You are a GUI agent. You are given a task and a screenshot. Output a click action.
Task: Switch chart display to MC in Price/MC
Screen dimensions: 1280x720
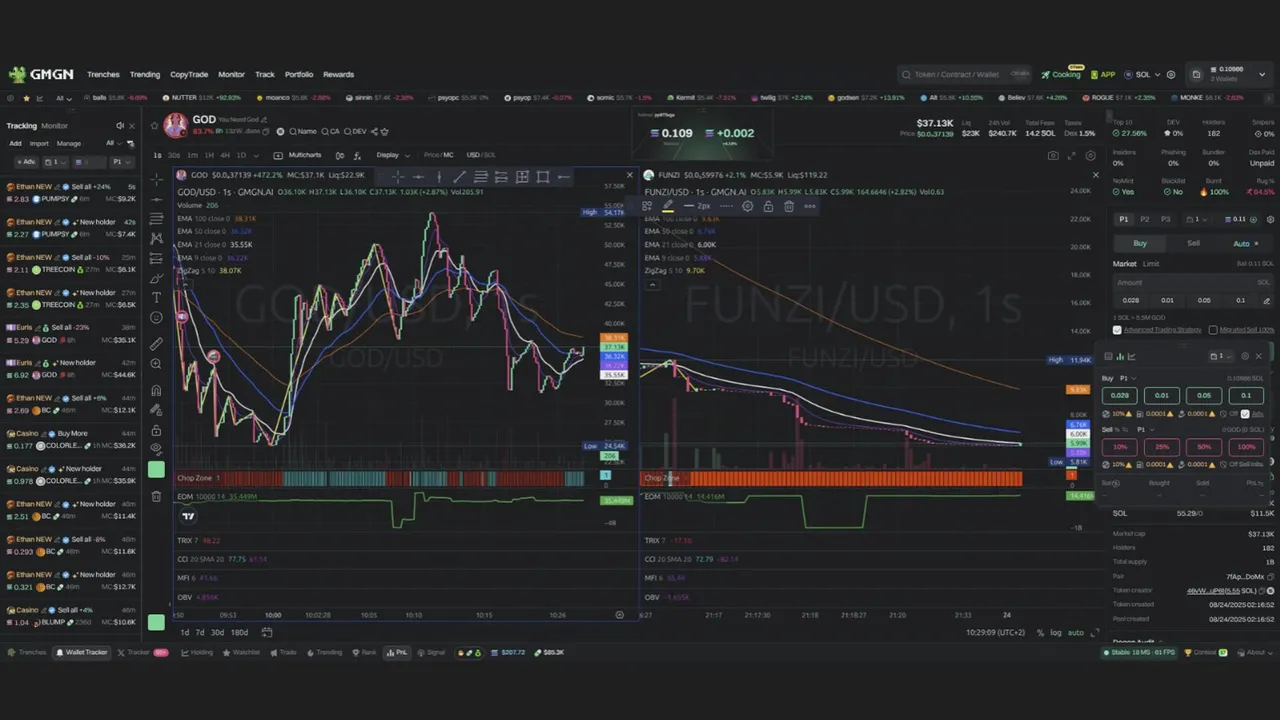pyautogui.click(x=448, y=155)
